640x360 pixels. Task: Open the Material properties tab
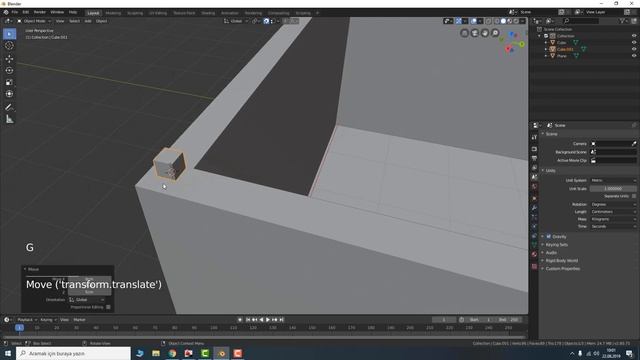click(x=534, y=254)
